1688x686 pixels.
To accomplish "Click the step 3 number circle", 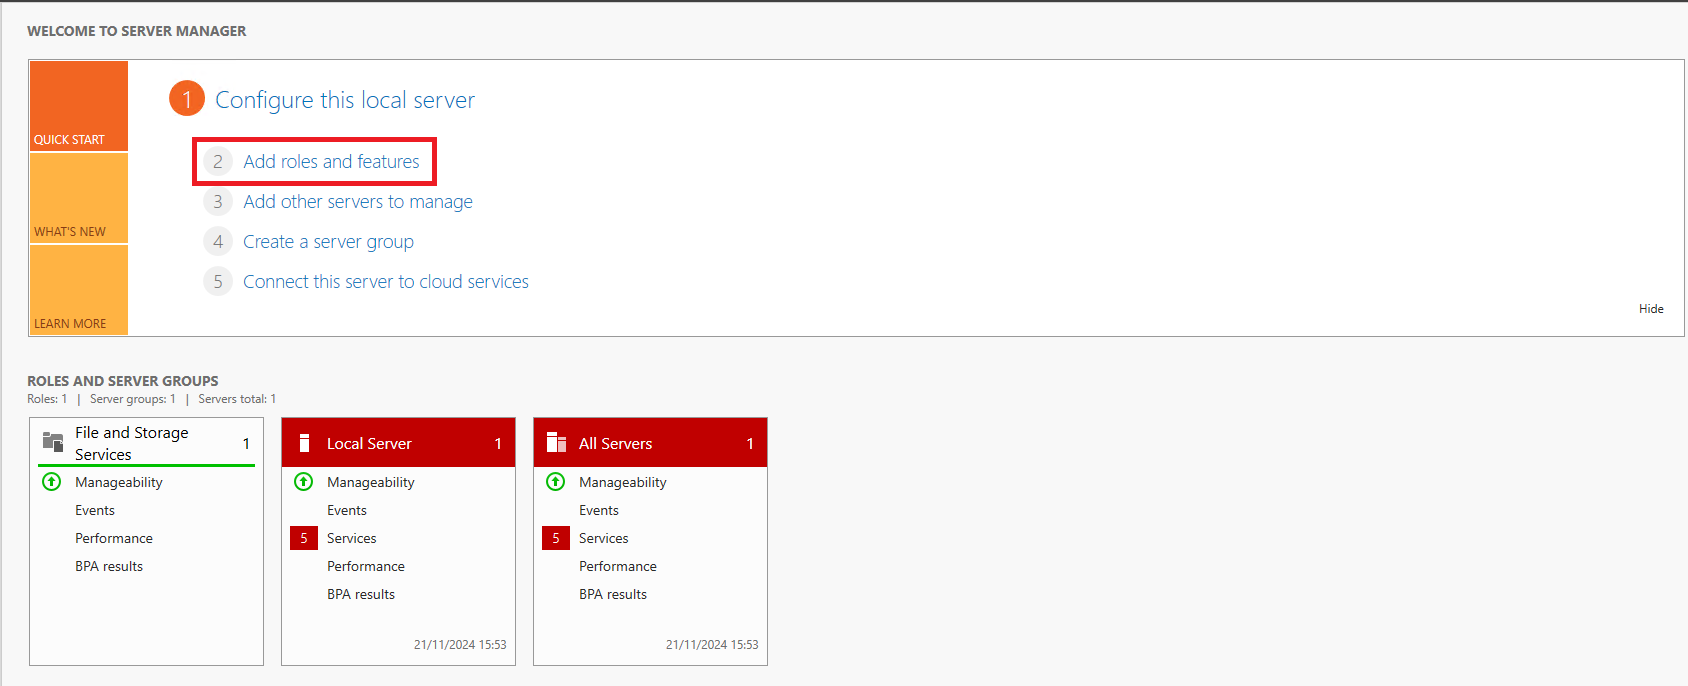I will tap(218, 202).
